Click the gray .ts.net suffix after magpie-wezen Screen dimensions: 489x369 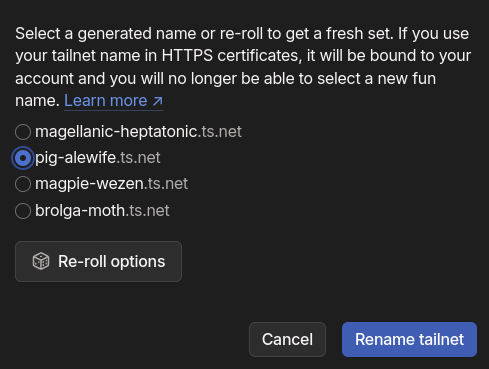click(x=166, y=184)
